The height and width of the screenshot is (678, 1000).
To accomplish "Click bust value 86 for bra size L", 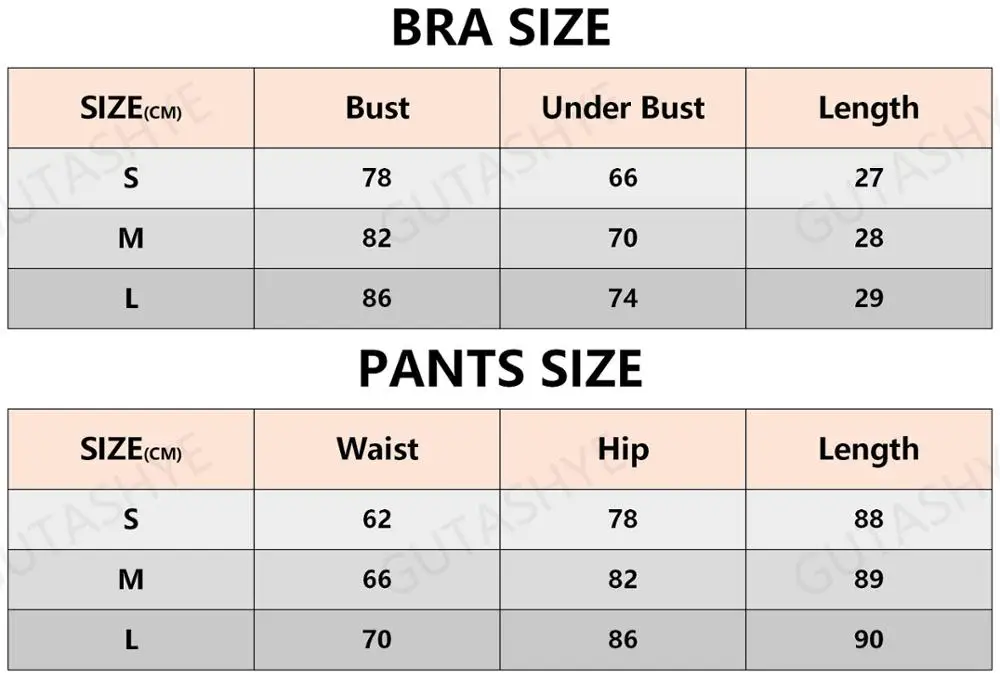I will tap(377, 298).
